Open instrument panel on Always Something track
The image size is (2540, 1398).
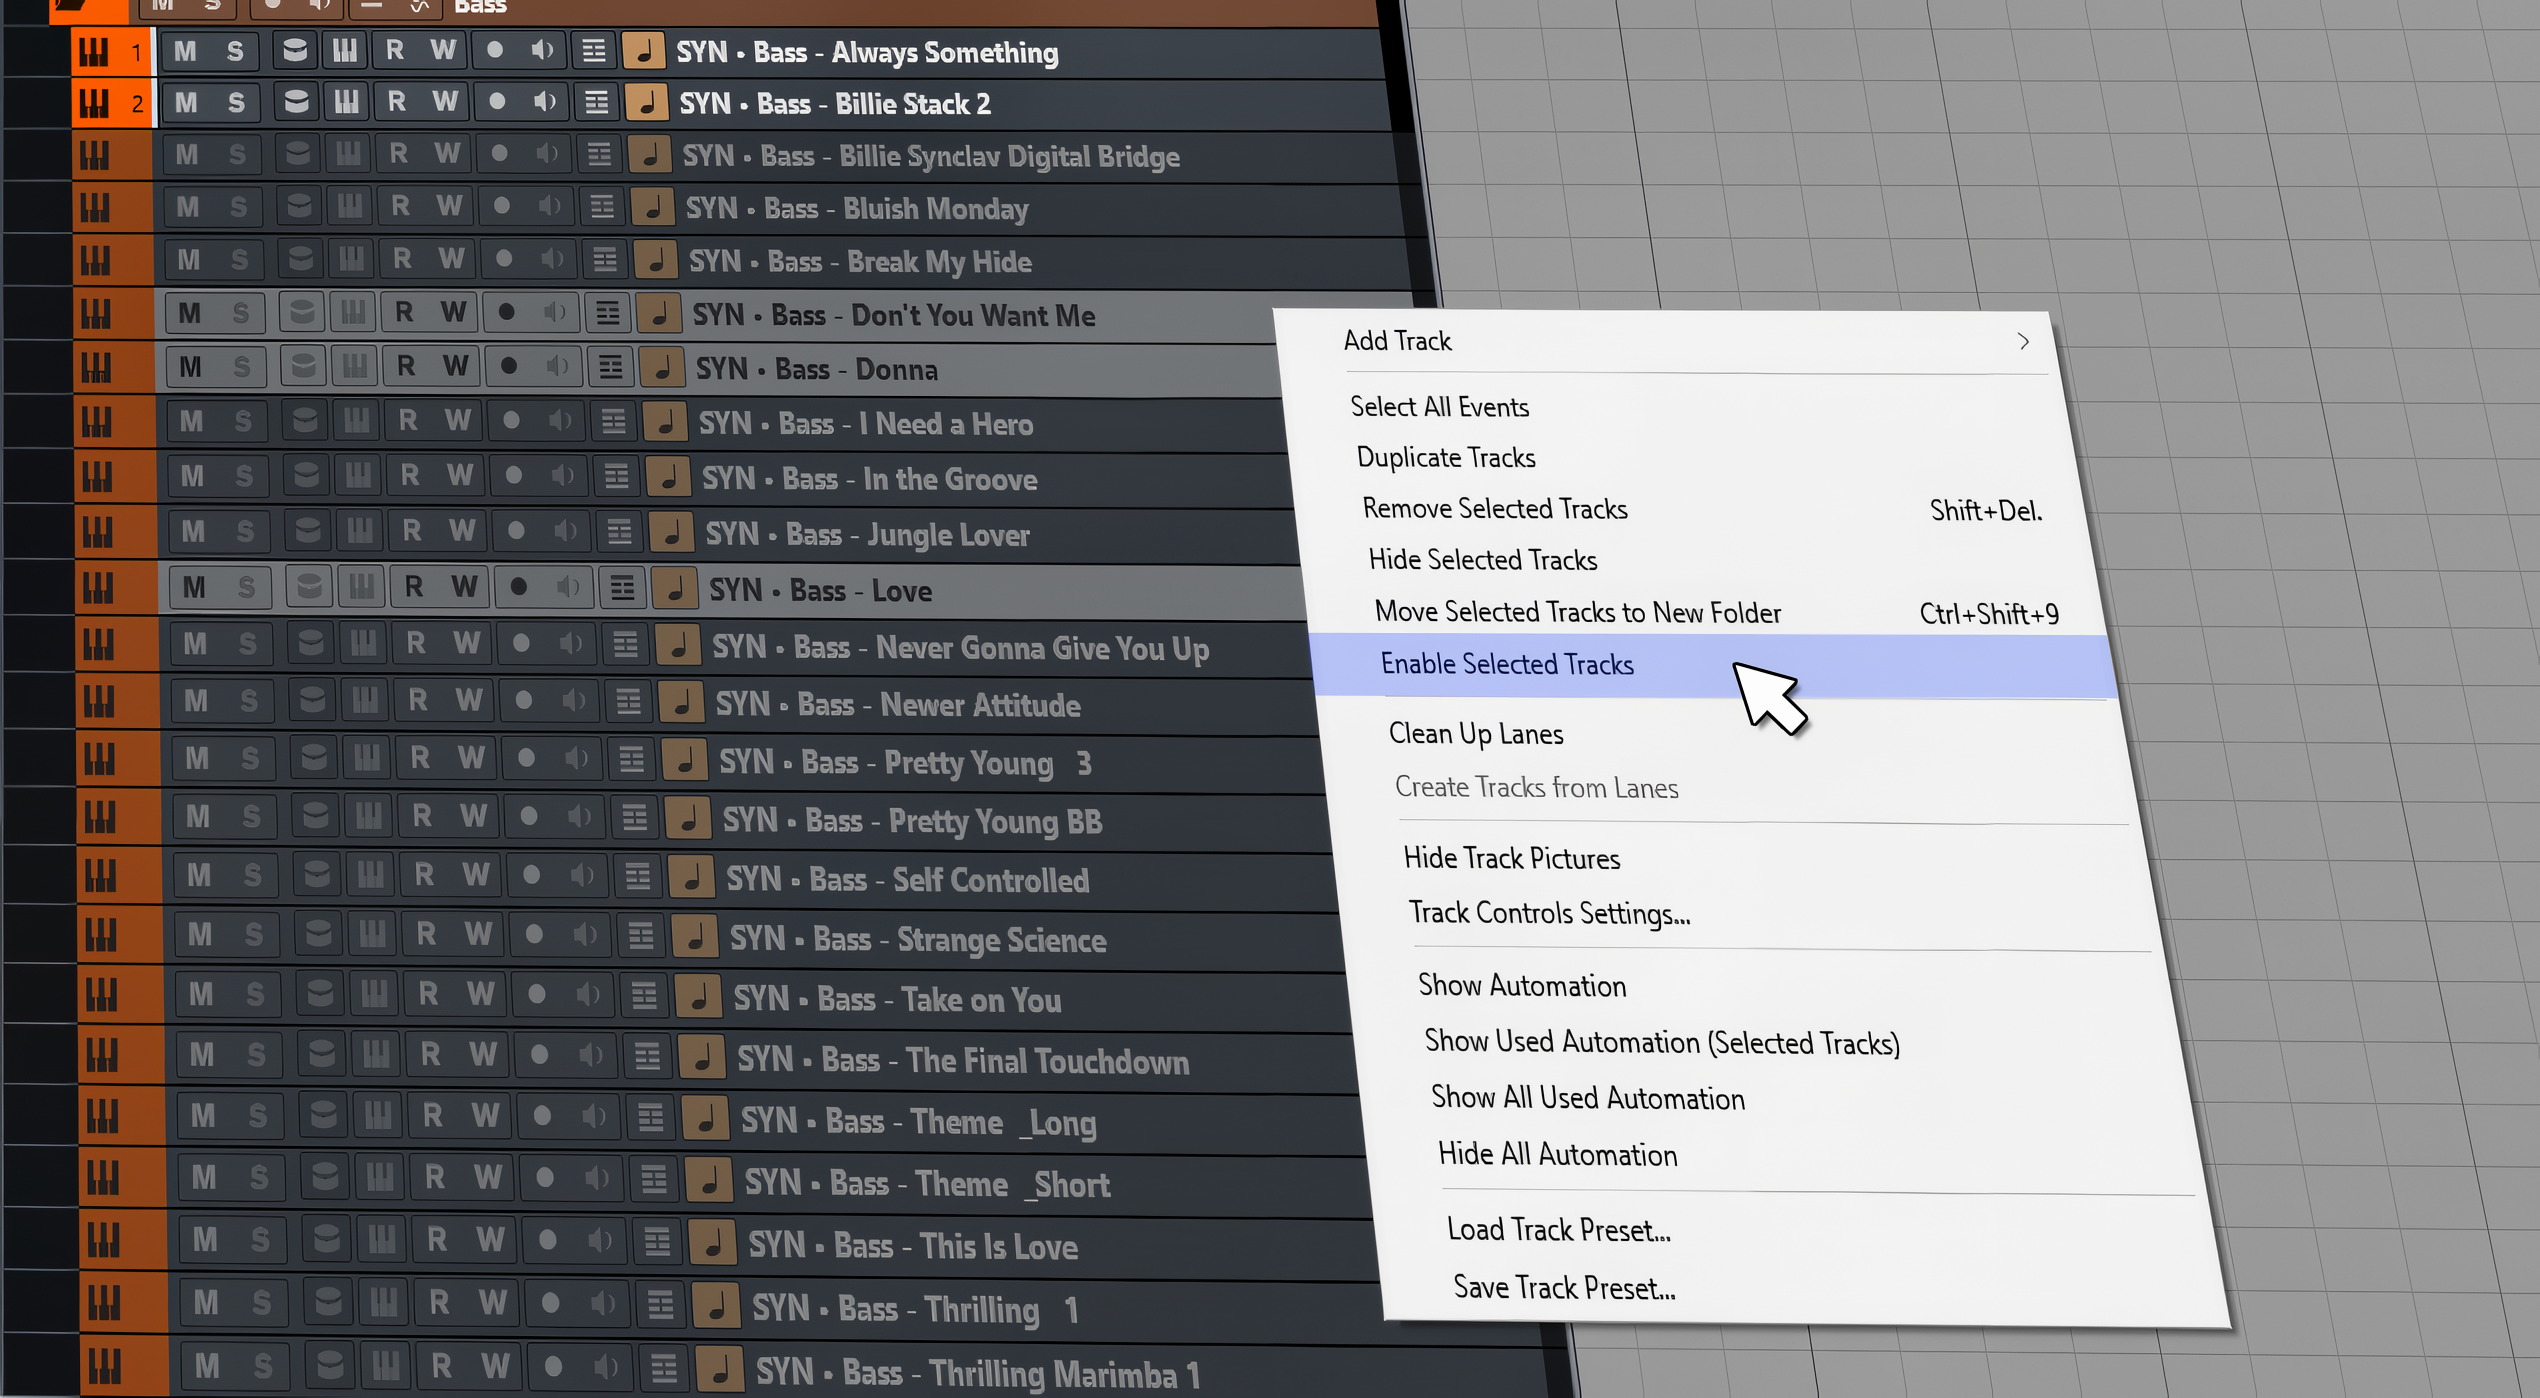pyautogui.click(x=344, y=51)
